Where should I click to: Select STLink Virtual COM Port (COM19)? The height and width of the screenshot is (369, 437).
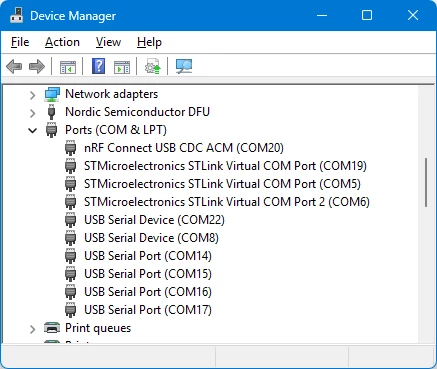pyautogui.click(x=225, y=166)
